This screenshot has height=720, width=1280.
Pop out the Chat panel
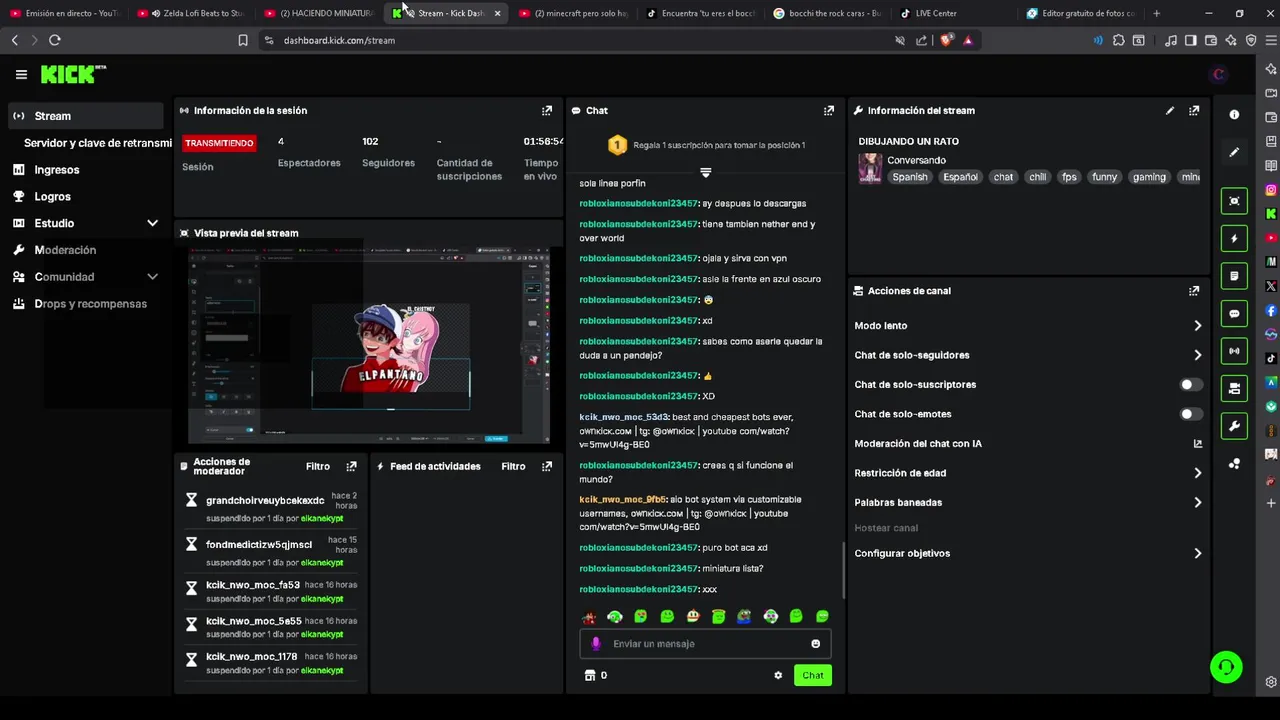point(829,110)
